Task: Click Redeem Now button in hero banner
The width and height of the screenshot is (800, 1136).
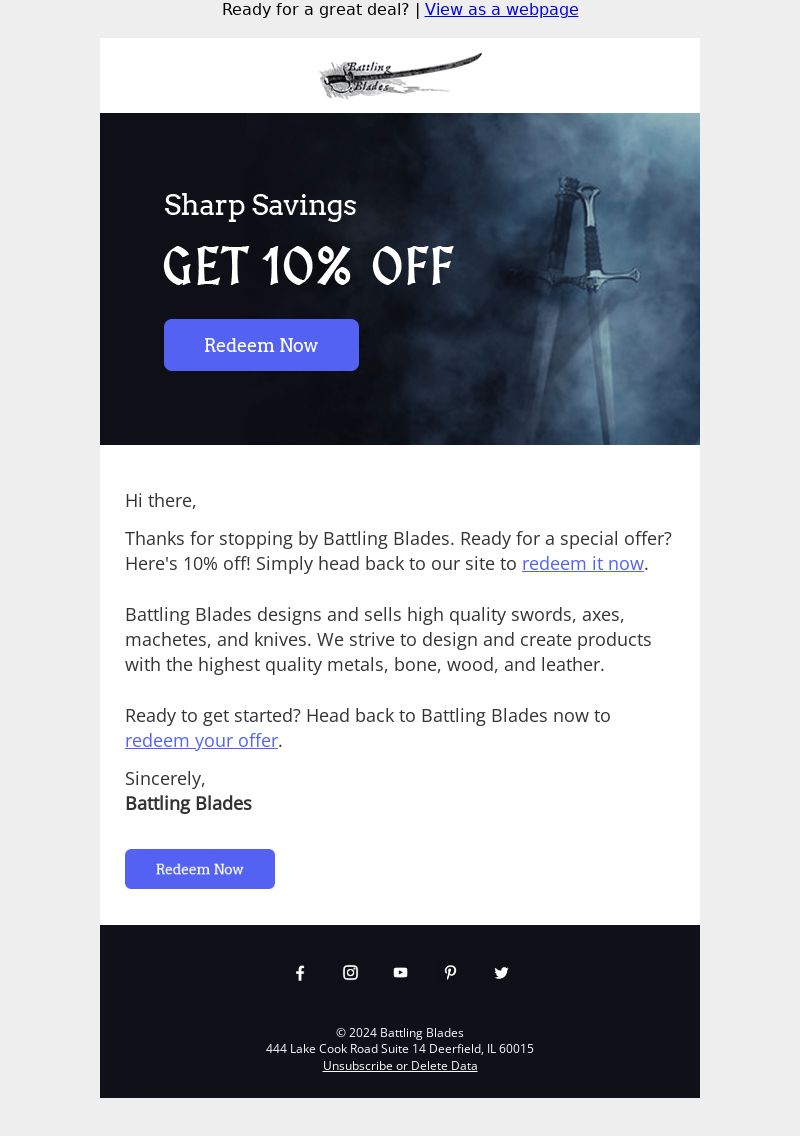Action: tap(261, 345)
